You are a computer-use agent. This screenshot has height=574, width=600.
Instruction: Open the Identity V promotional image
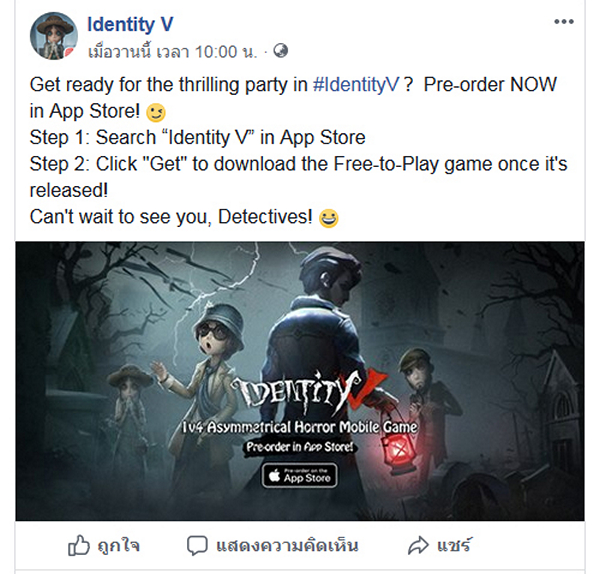pos(300,381)
